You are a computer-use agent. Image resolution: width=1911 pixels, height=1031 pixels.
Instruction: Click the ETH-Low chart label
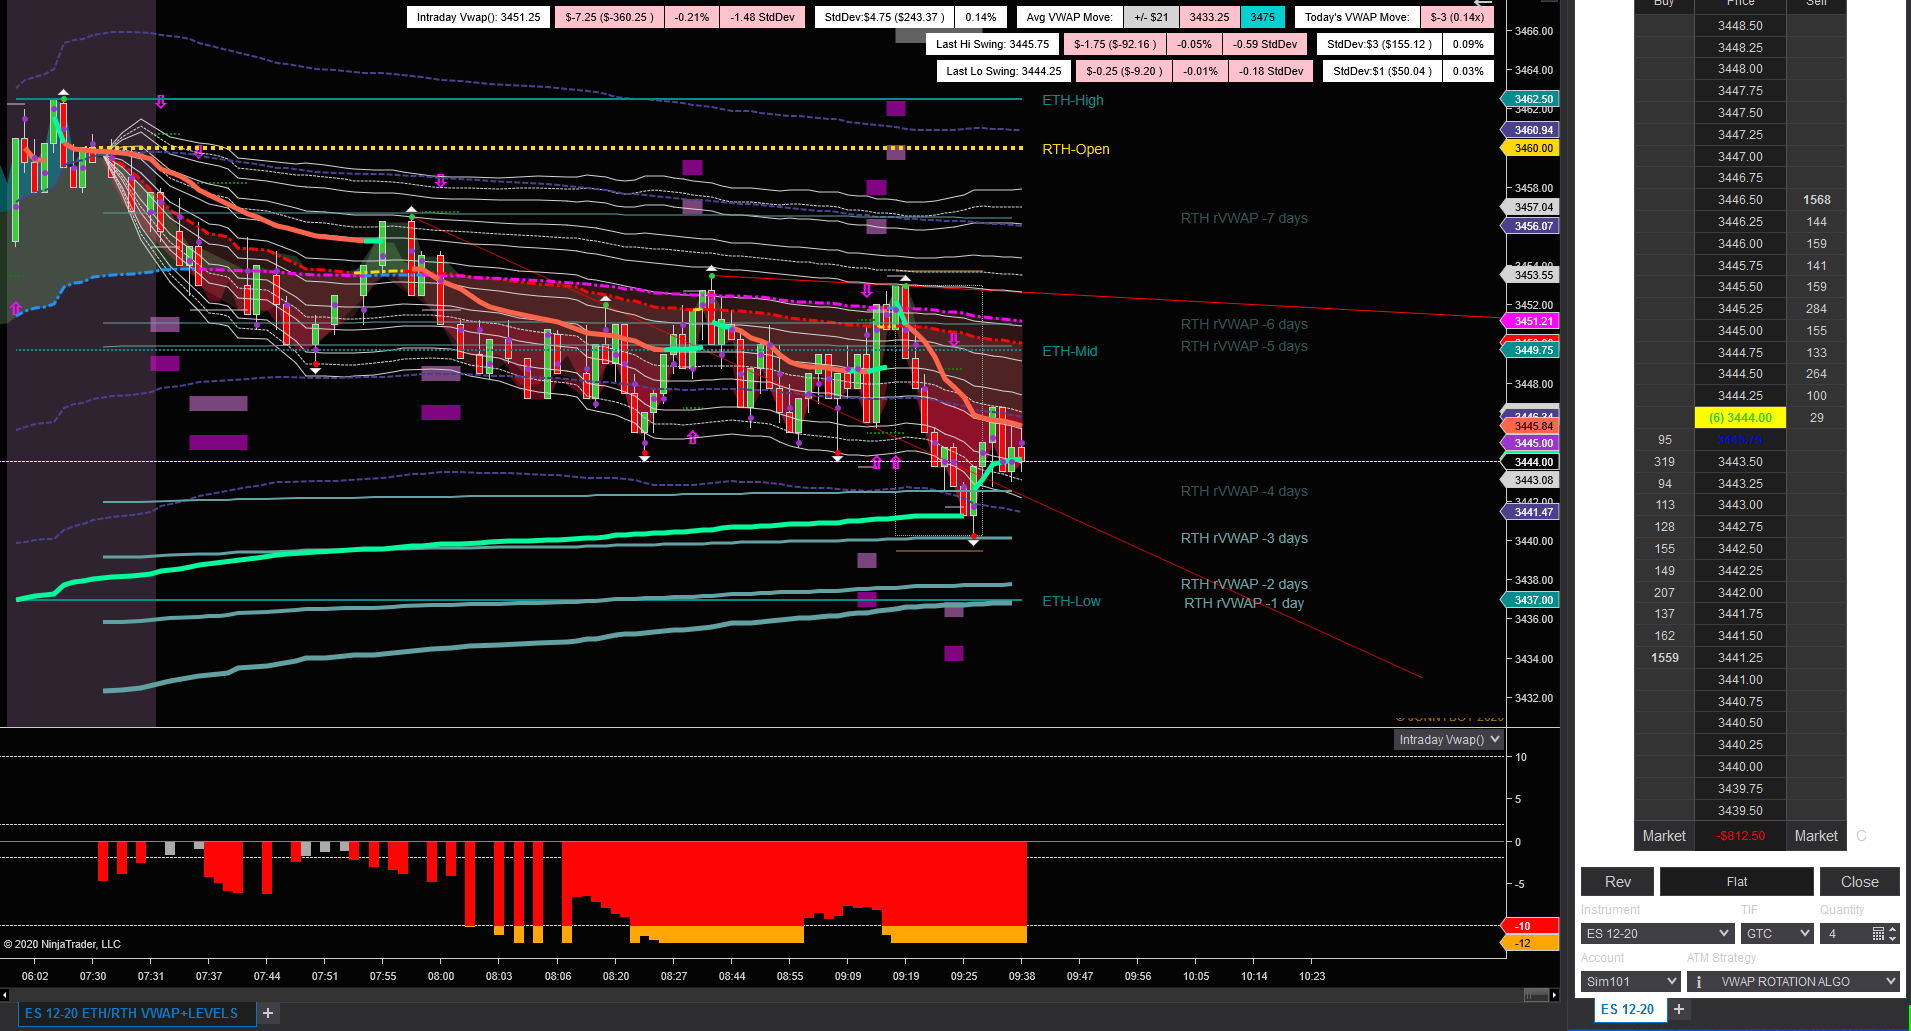point(1071,601)
